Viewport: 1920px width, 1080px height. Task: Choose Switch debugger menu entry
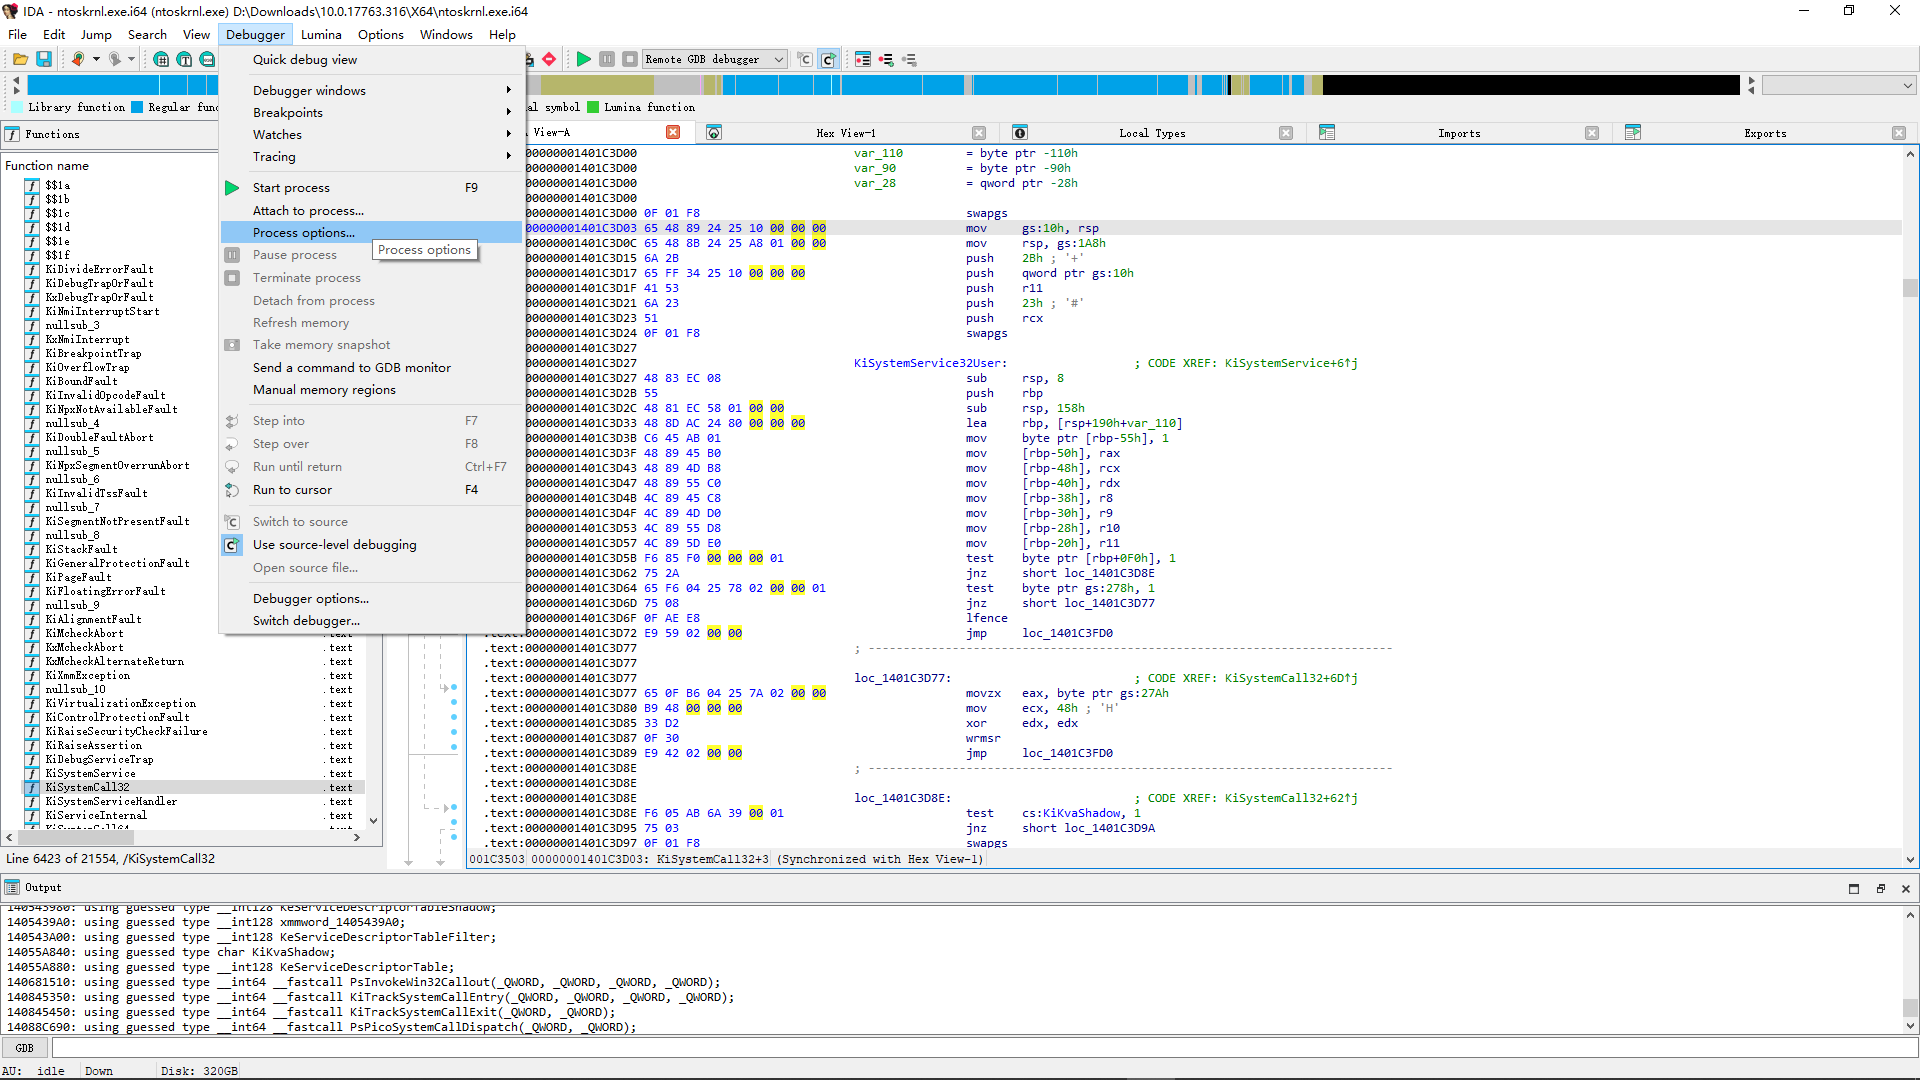point(306,621)
